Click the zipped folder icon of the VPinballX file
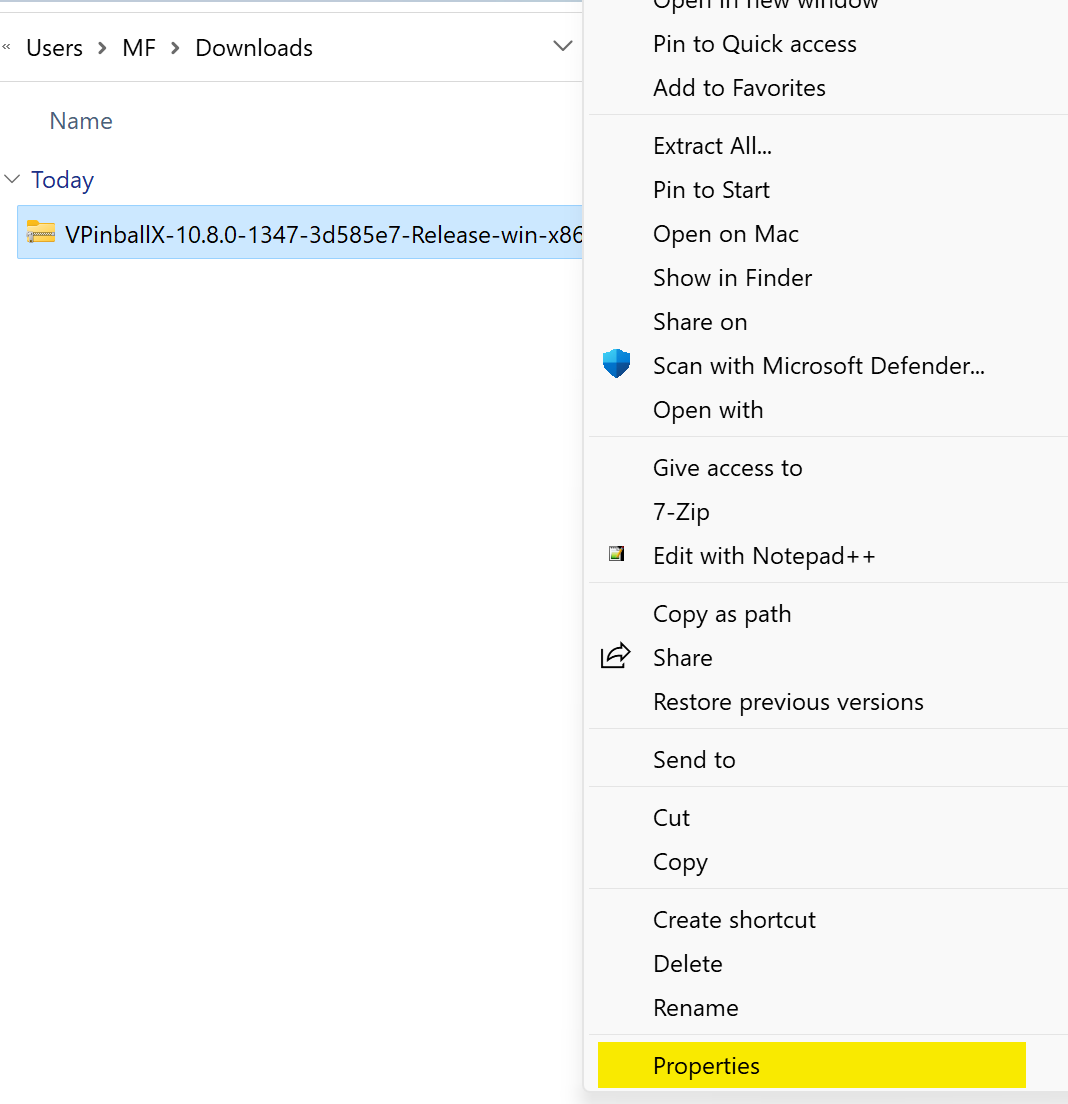The height and width of the screenshot is (1104, 1068). (x=40, y=231)
